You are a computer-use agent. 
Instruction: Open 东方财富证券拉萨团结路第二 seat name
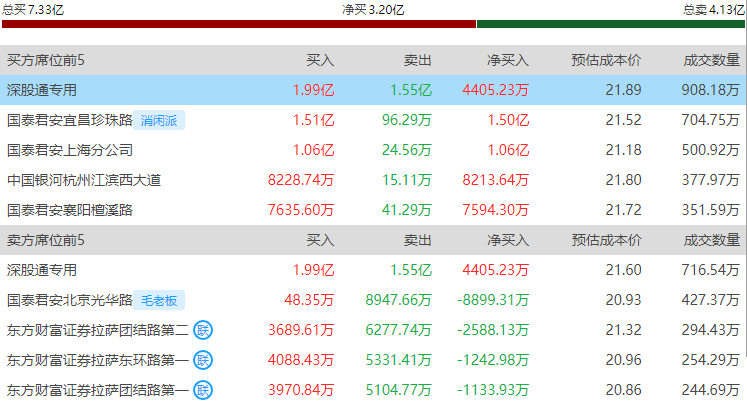(x=98, y=330)
